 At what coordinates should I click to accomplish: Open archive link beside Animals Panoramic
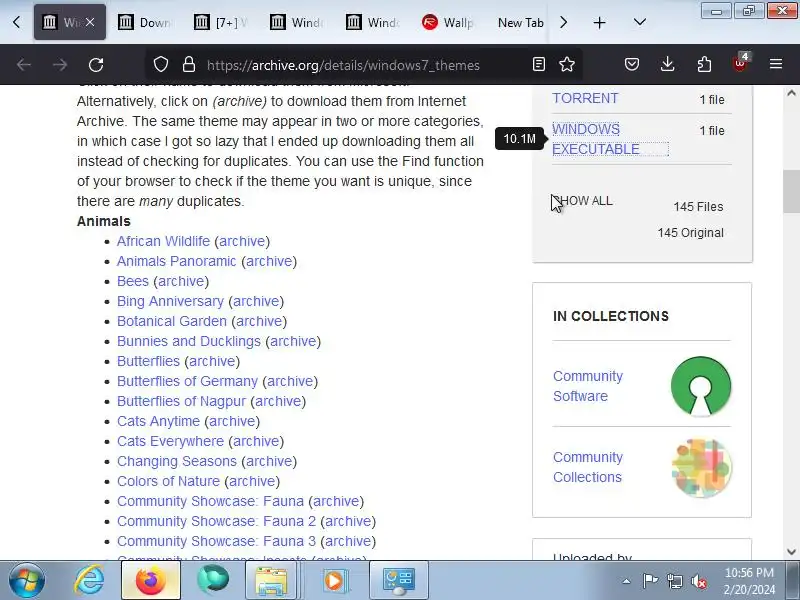coord(269,261)
